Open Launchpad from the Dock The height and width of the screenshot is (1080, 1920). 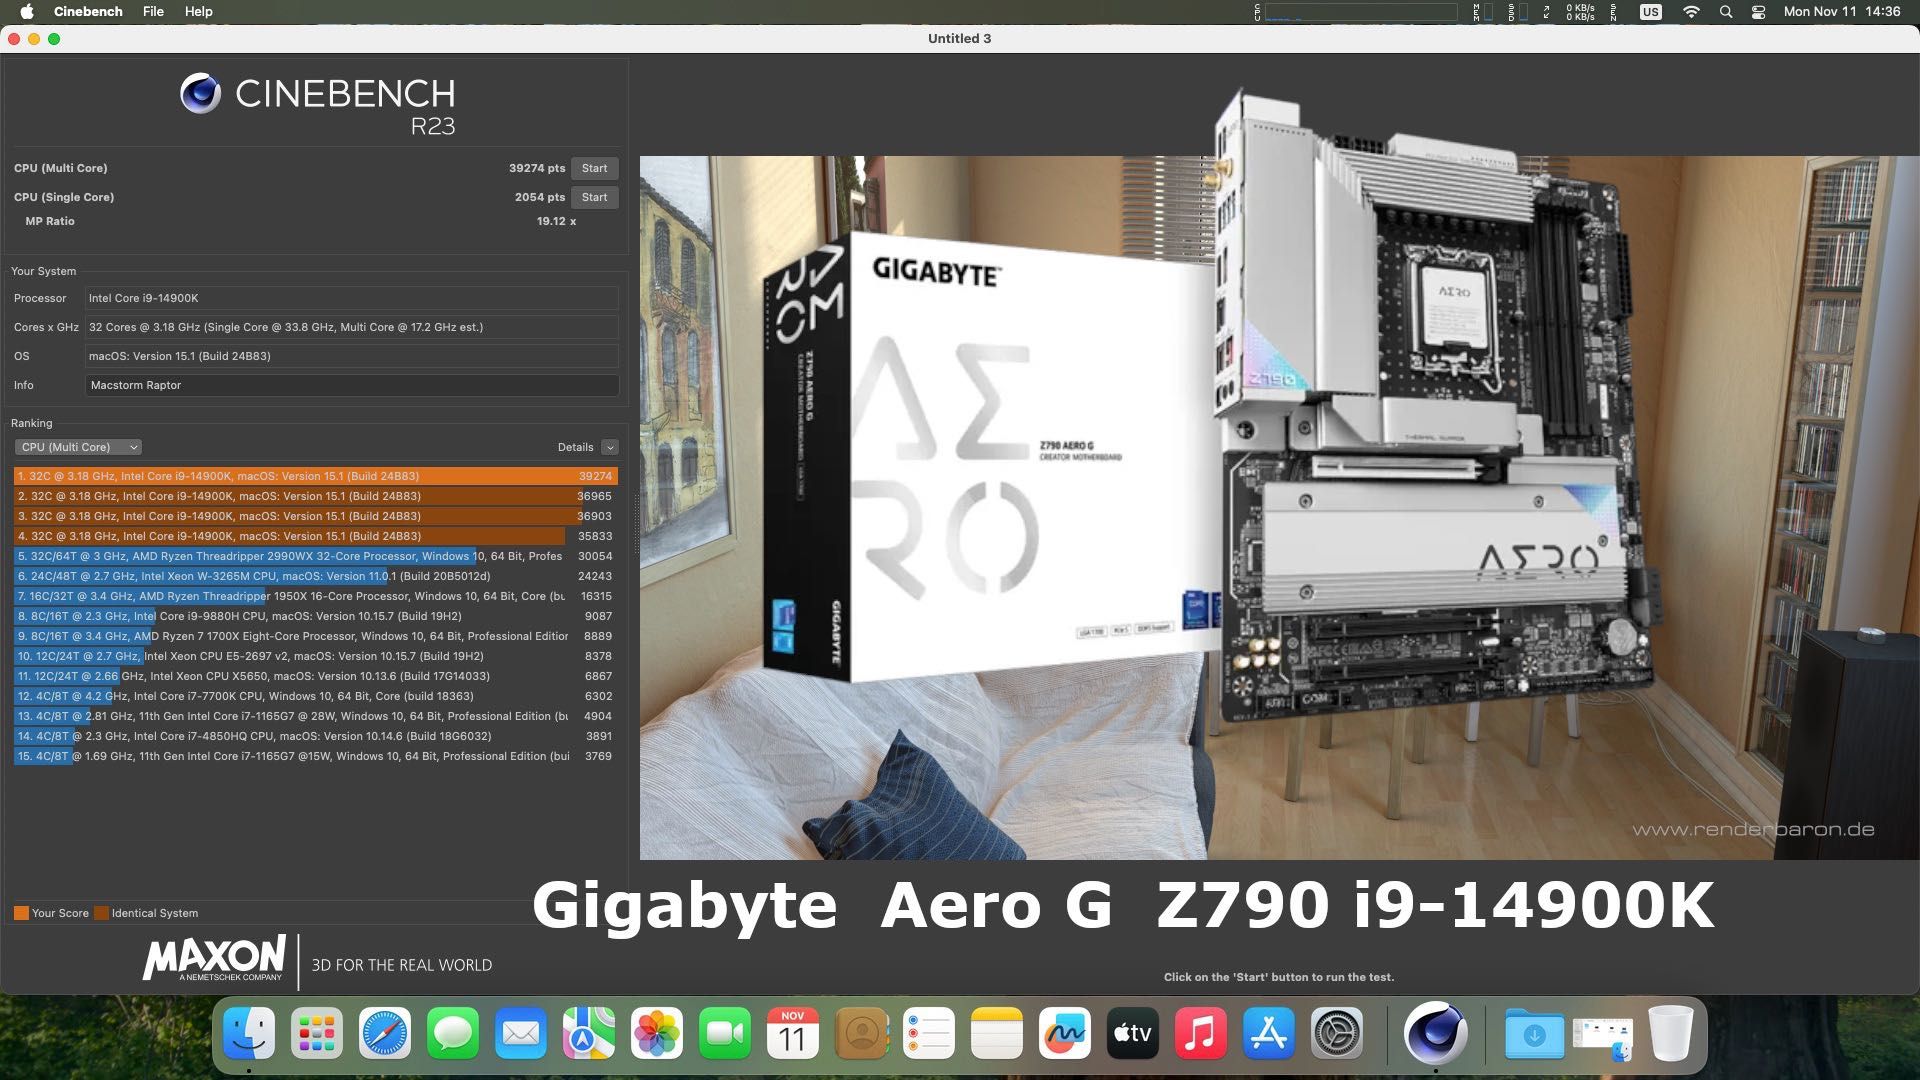pyautogui.click(x=317, y=1033)
